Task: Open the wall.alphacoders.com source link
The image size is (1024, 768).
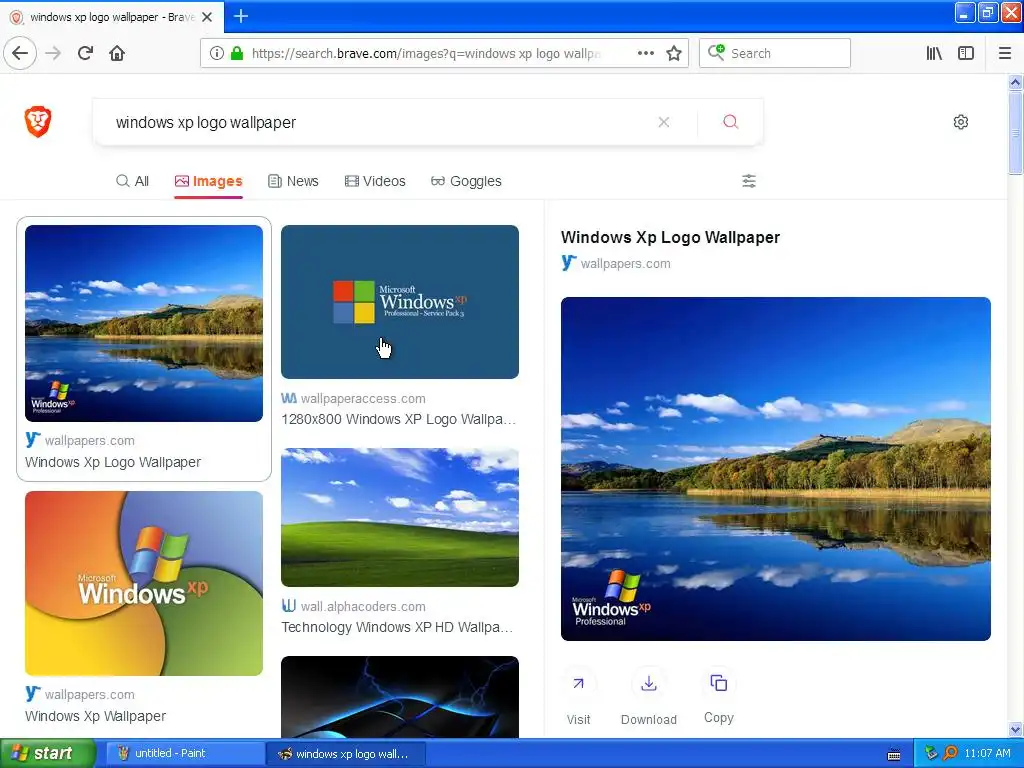Action: click(362, 607)
